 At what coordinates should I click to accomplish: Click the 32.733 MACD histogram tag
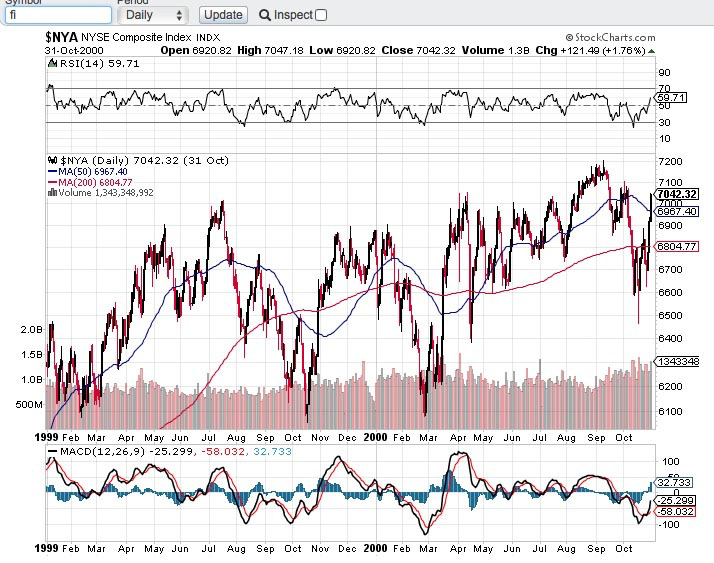pos(674,482)
